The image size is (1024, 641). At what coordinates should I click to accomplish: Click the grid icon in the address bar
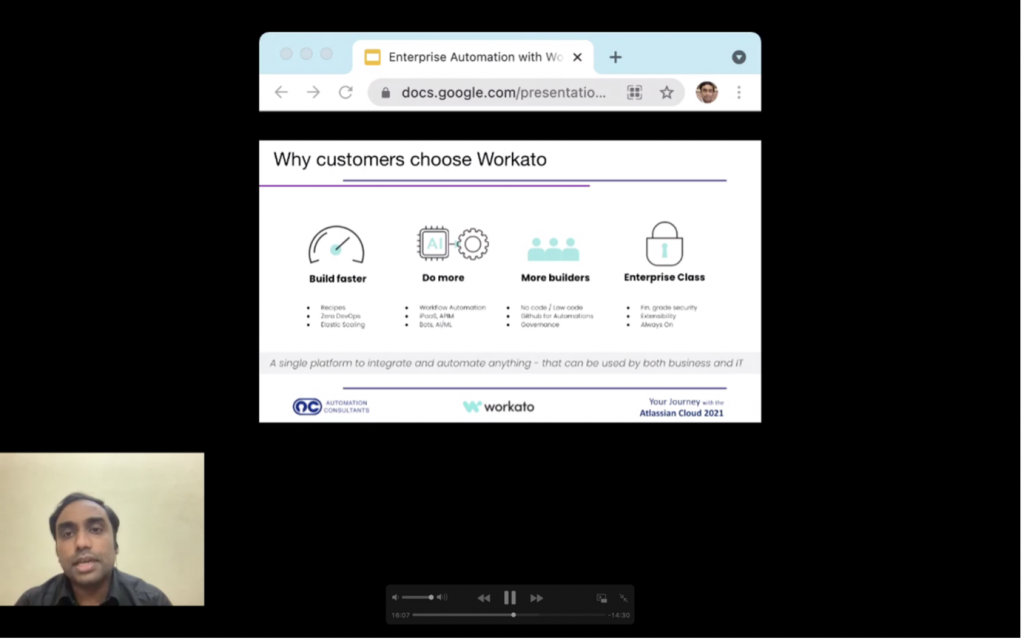click(x=634, y=93)
